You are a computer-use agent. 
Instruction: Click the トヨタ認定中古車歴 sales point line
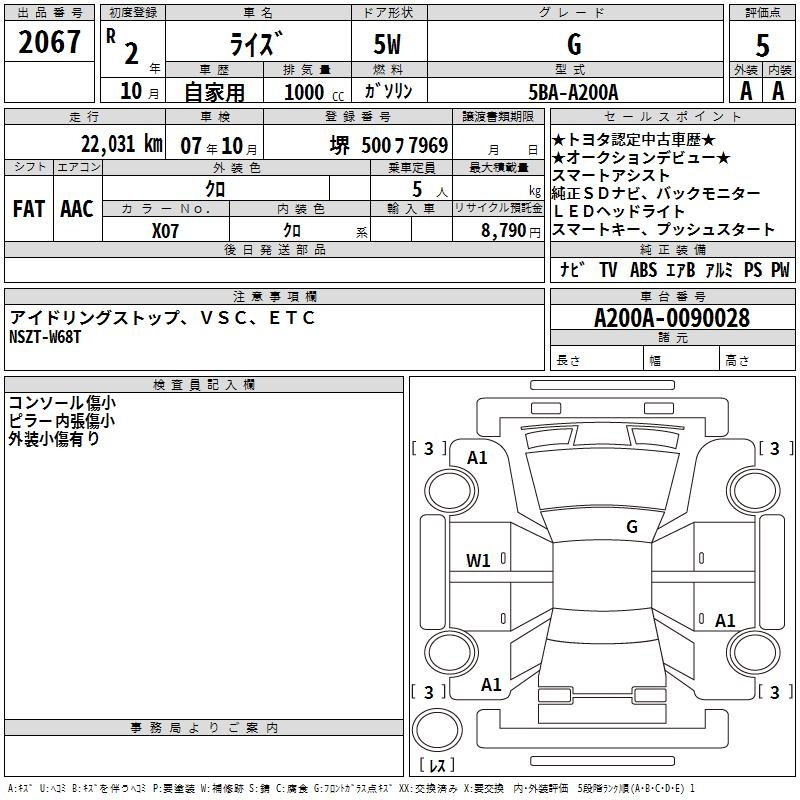[634, 140]
